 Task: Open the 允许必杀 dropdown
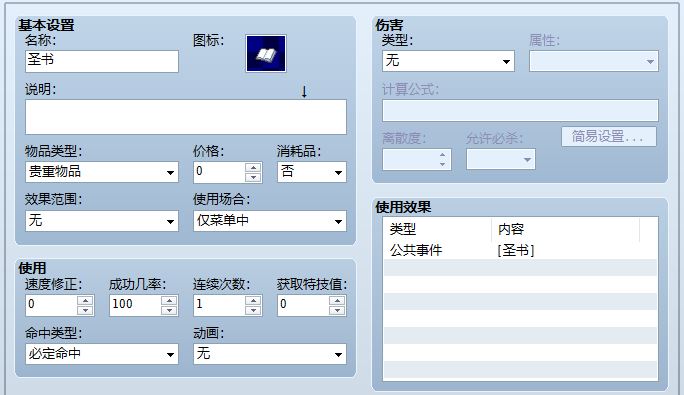tap(500, 159)
